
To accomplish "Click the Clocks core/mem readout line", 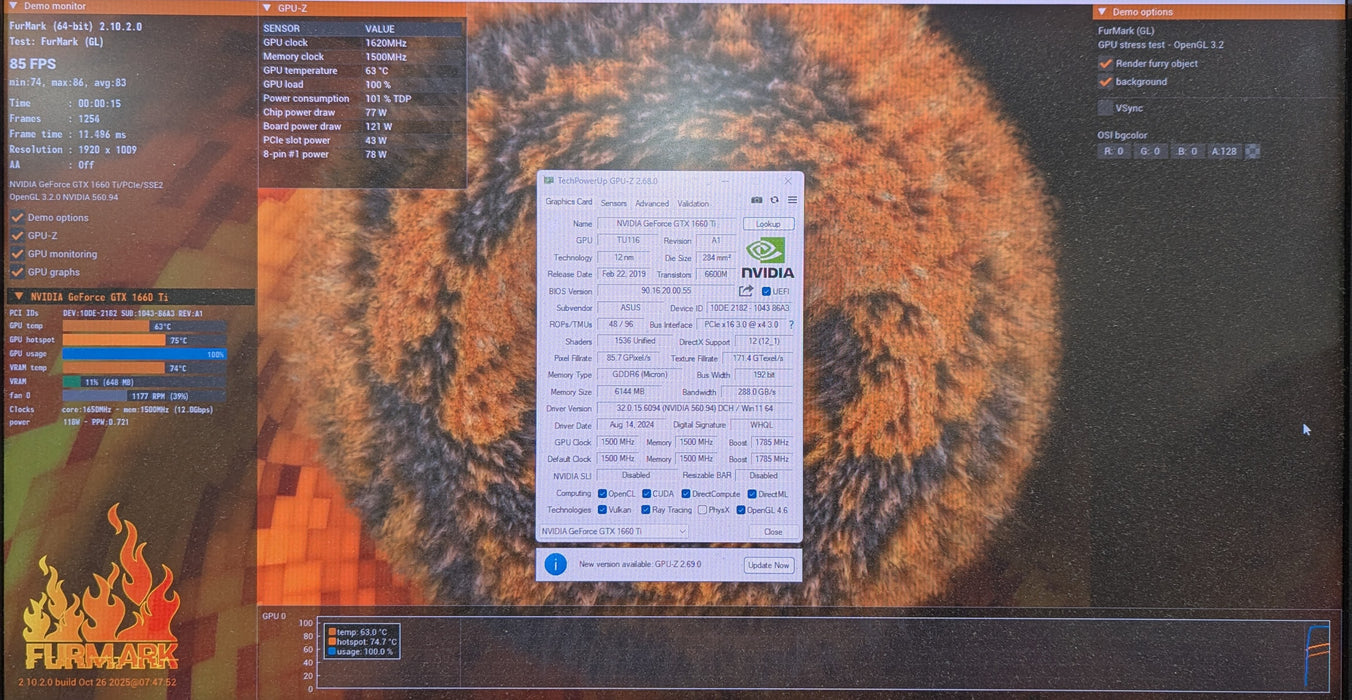I will click(111, 409).
